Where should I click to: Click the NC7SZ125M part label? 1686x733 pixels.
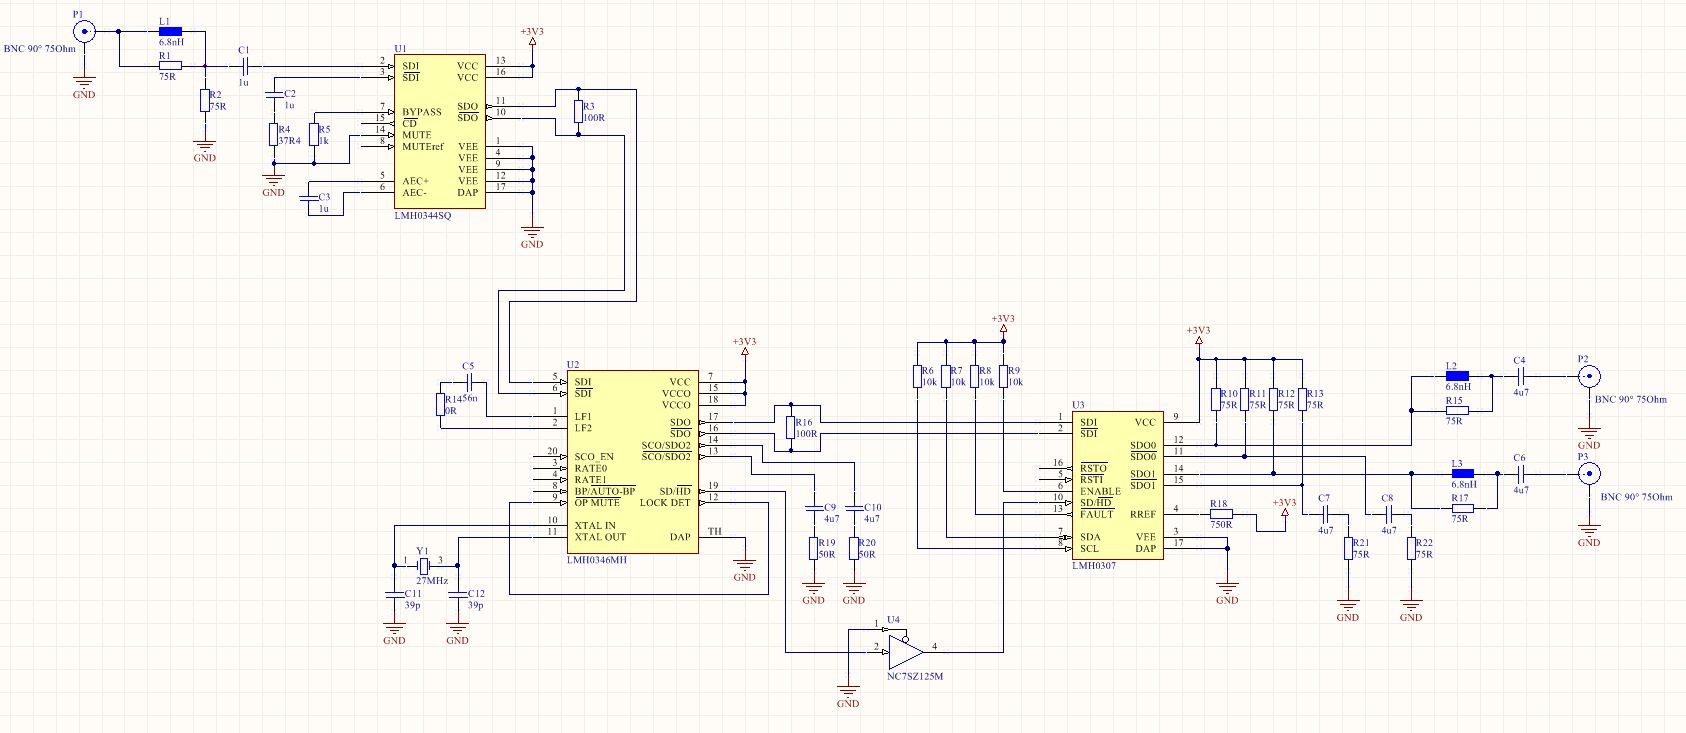(x=915, y=677)
